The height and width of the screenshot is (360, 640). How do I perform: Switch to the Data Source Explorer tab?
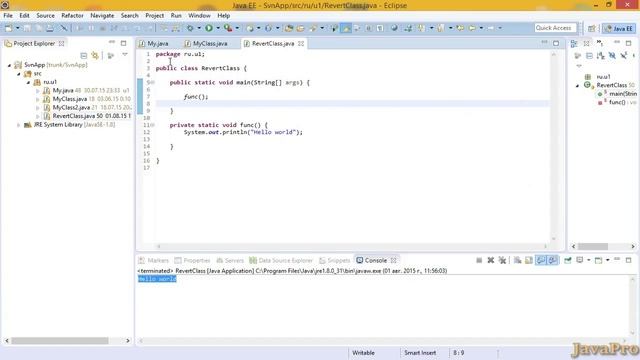pos(281,260)
